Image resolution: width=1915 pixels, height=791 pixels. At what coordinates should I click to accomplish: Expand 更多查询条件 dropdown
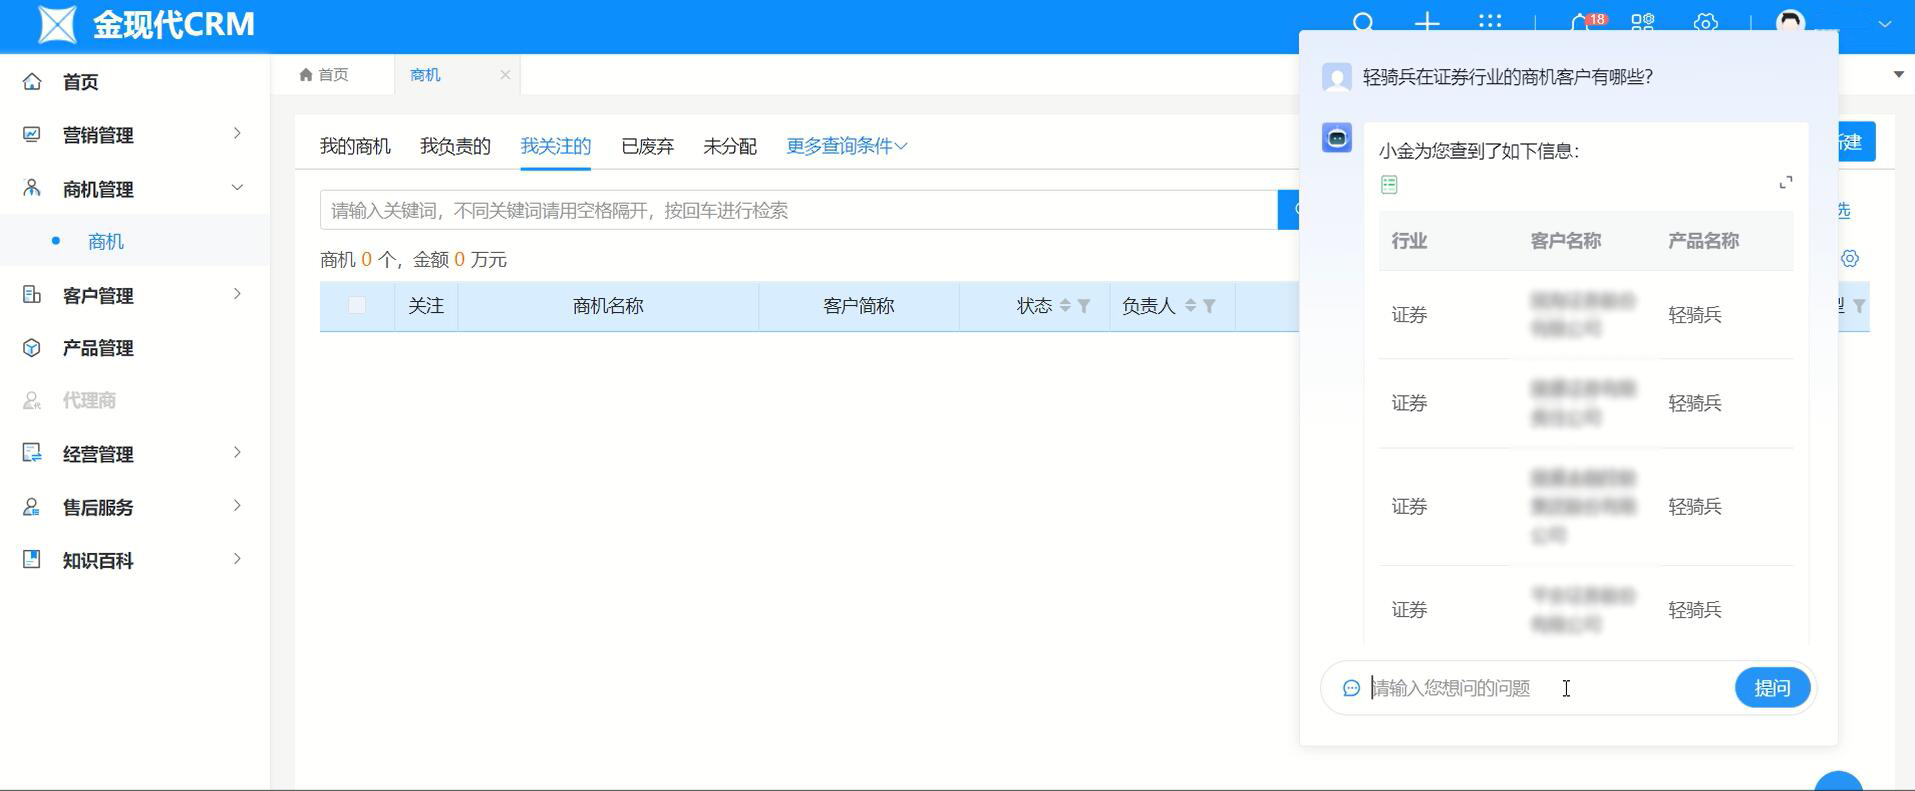click(x=846, y=146)
